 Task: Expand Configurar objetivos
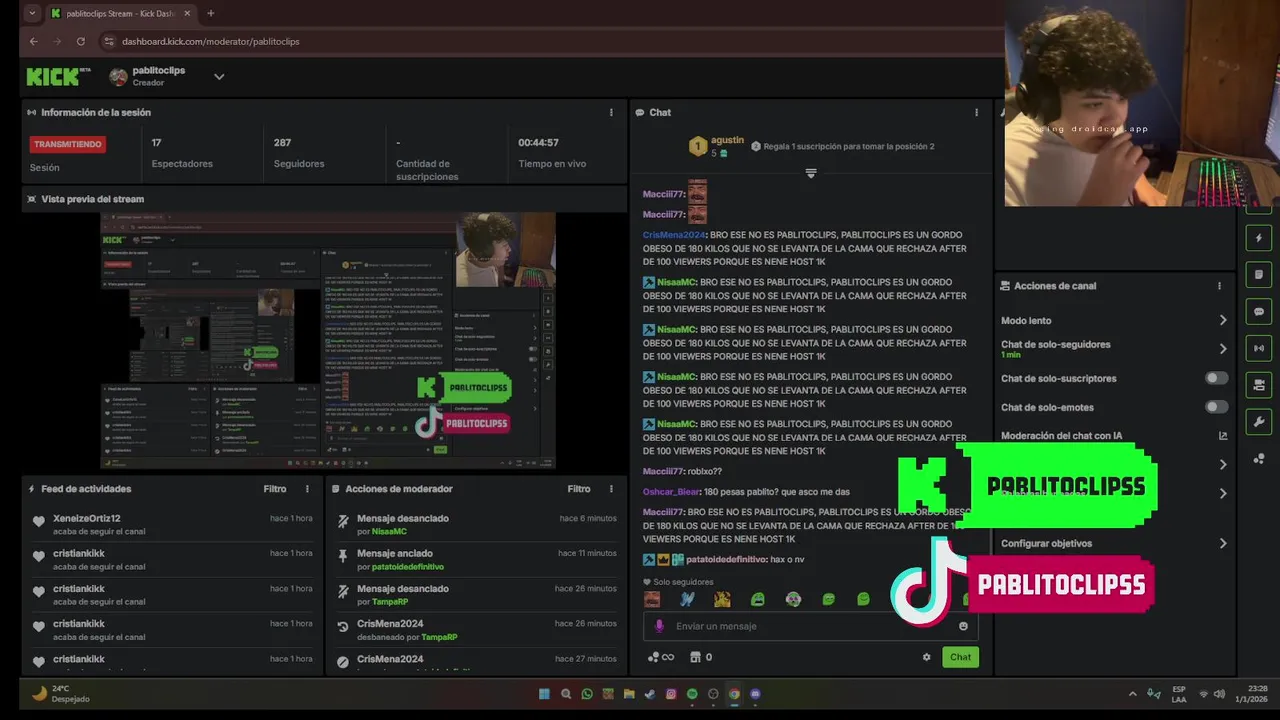click(1222, 544)
